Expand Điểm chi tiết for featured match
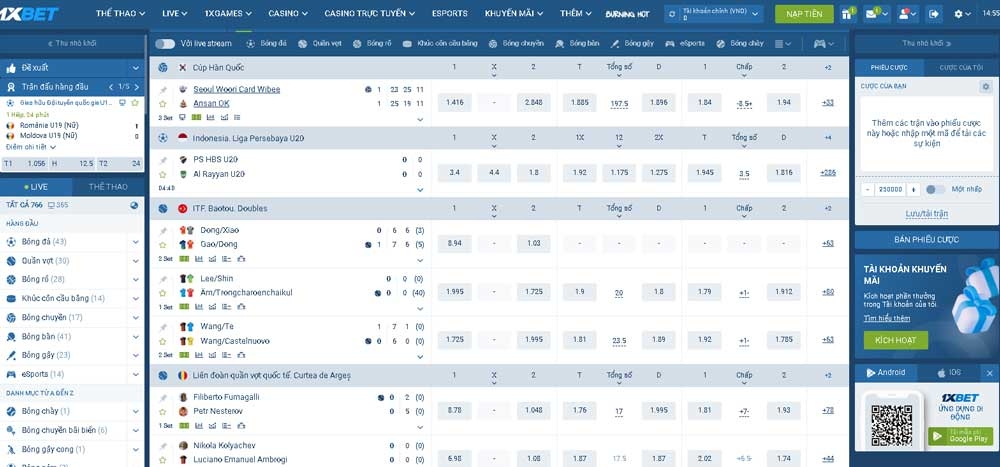This screenshot has width=1000, height=467. coord(31,147)
